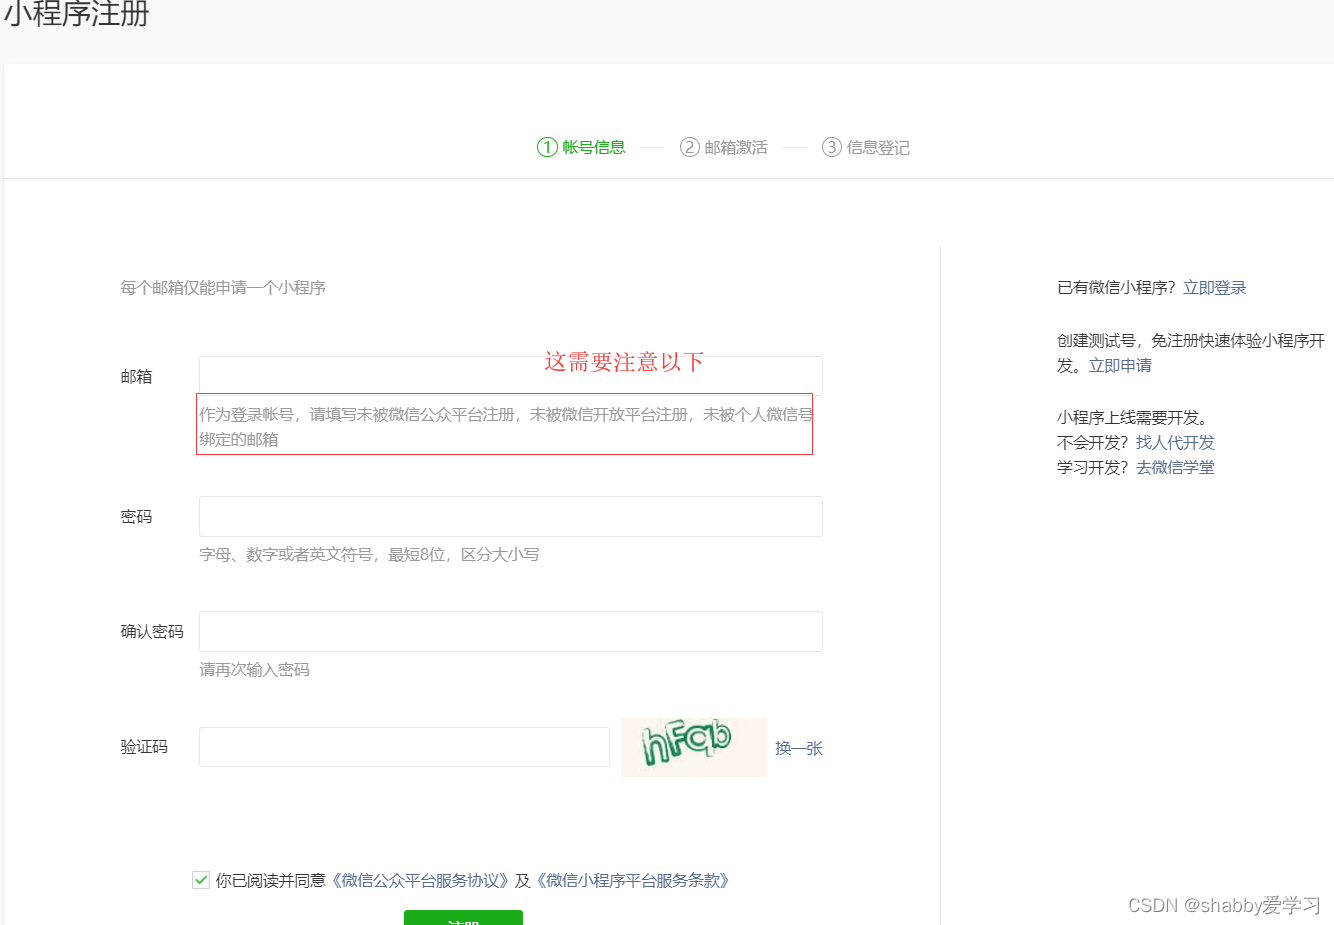Image resolution: width=1334 pixels, height=925 pixels.
Task: Select the 帐号信息 step label
Action: [593, 147]
